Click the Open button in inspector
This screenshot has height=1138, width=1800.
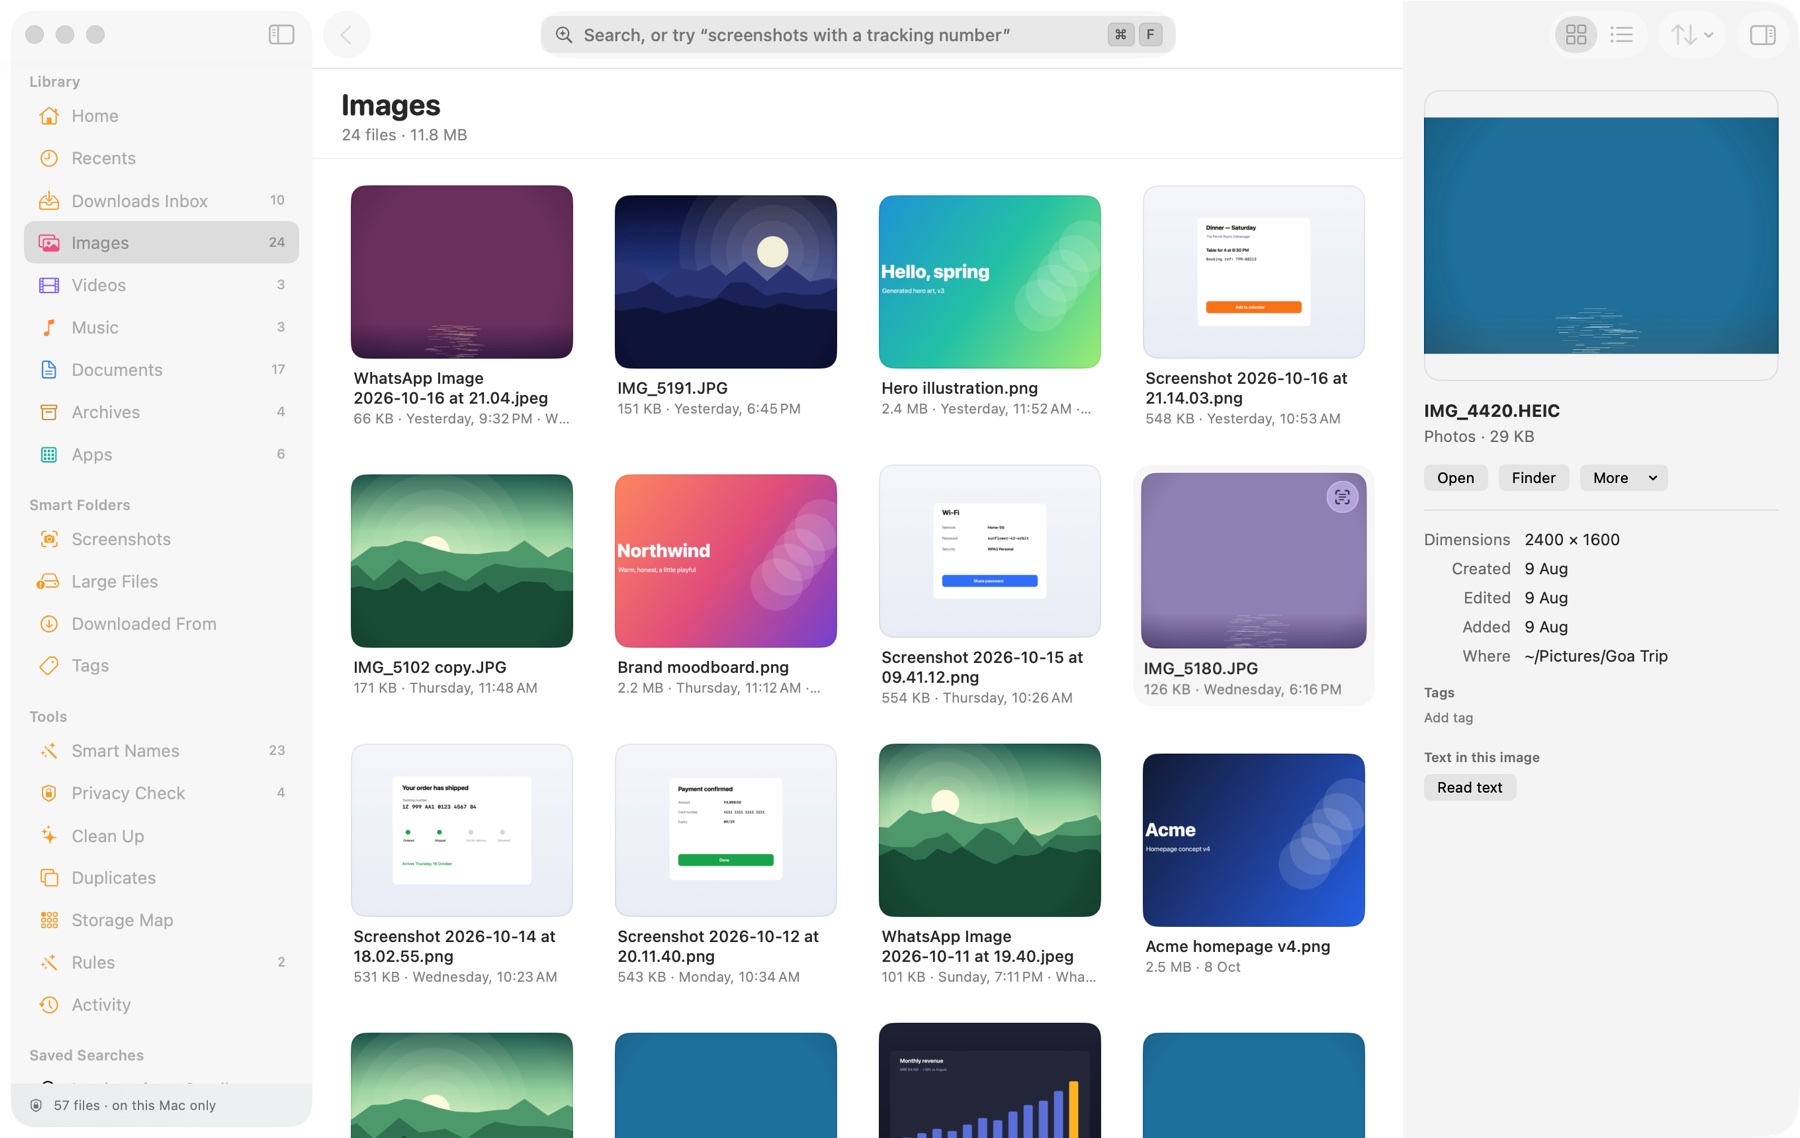[x=1455, y=478]
